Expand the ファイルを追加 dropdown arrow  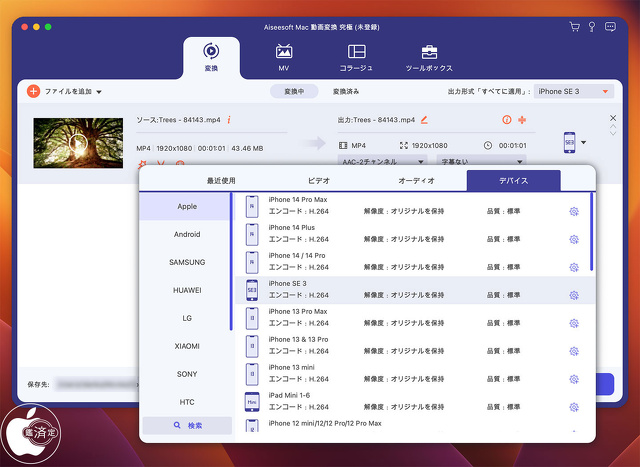point(99,92)
